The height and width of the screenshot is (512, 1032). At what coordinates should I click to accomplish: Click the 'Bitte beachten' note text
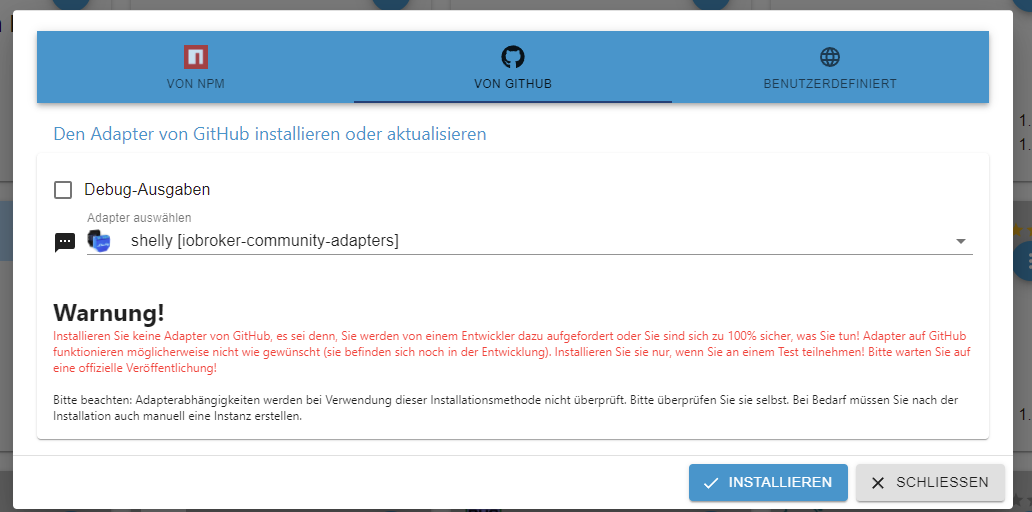[x=505, y=408]
